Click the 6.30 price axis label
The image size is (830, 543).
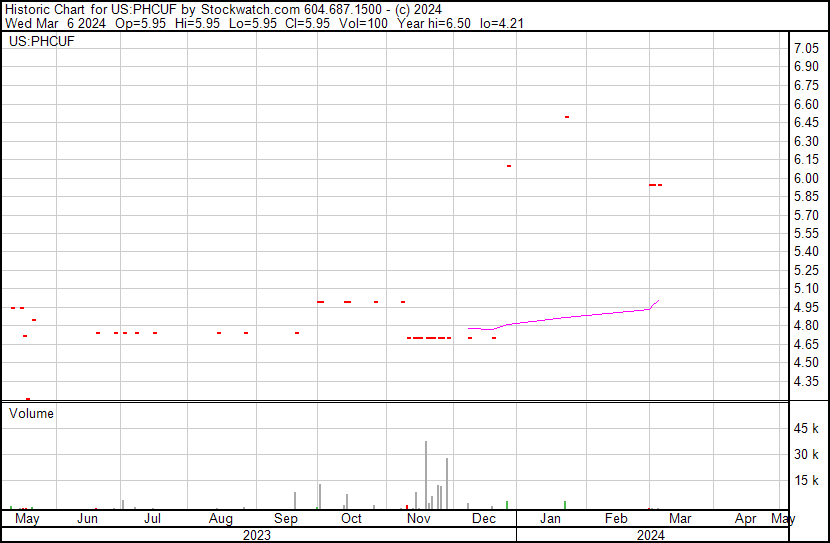point(806,141)
